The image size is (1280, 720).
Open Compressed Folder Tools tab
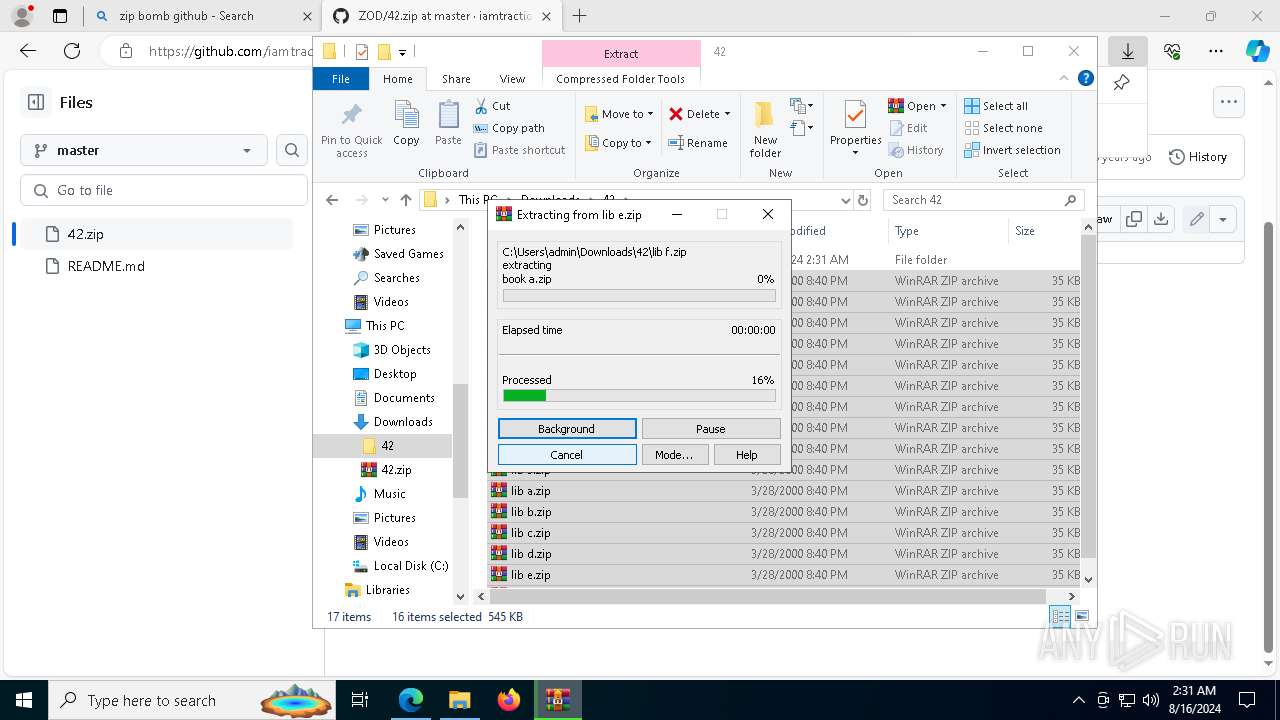(621, 79)
